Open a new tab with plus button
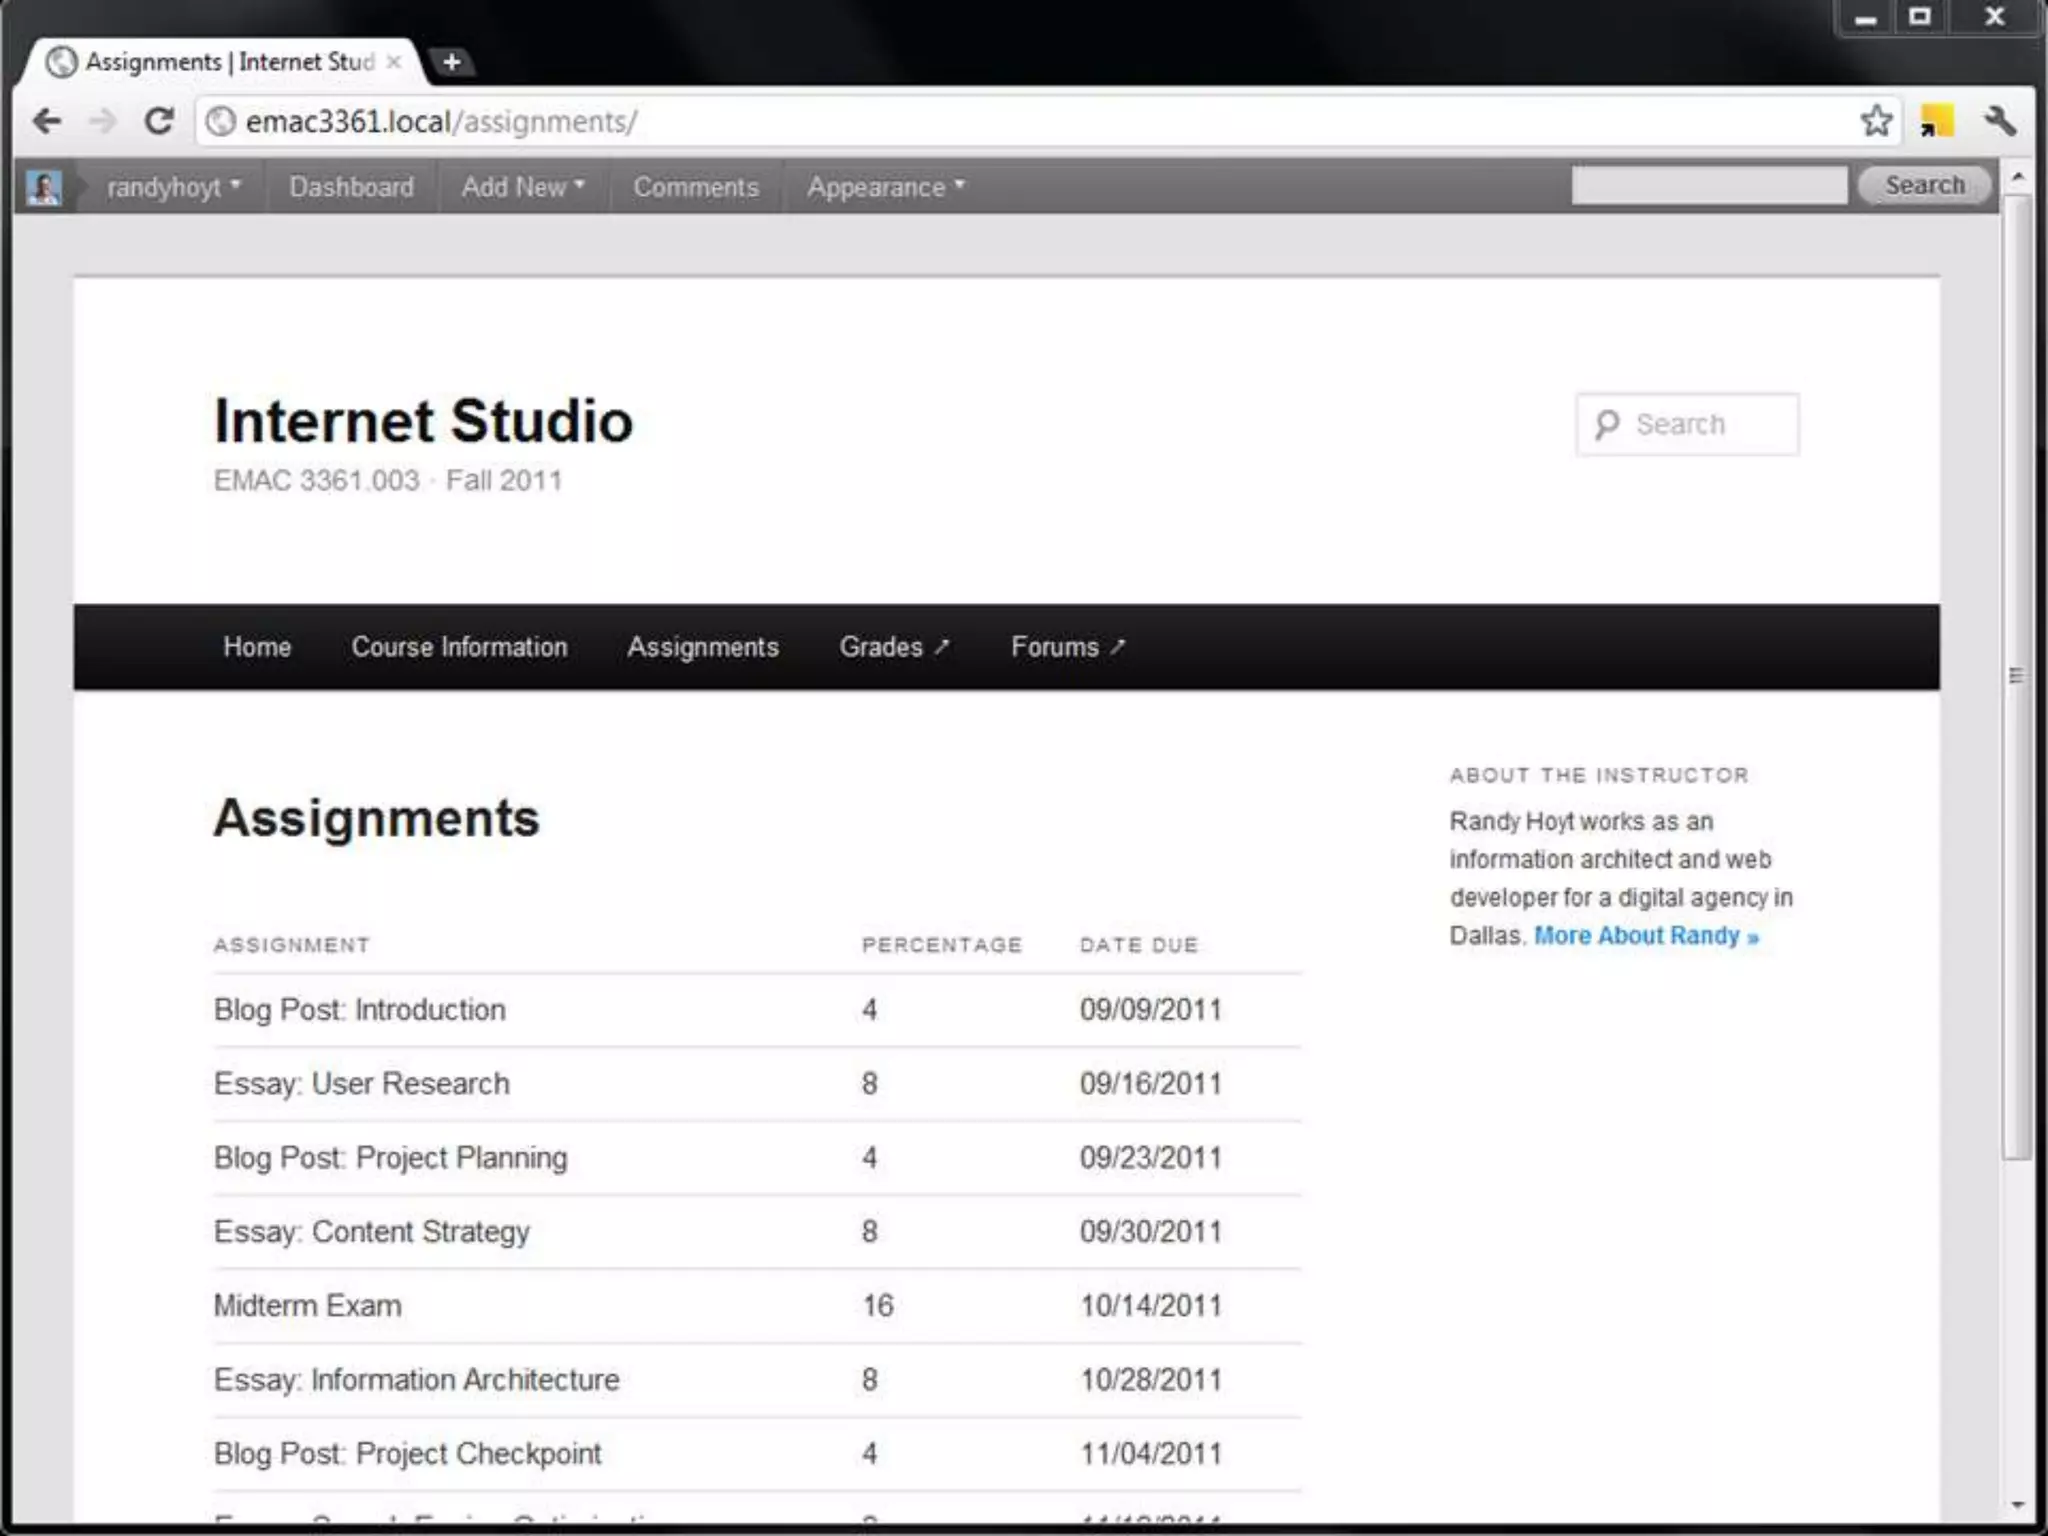The image size is (2048, 1536). (452, 62)
